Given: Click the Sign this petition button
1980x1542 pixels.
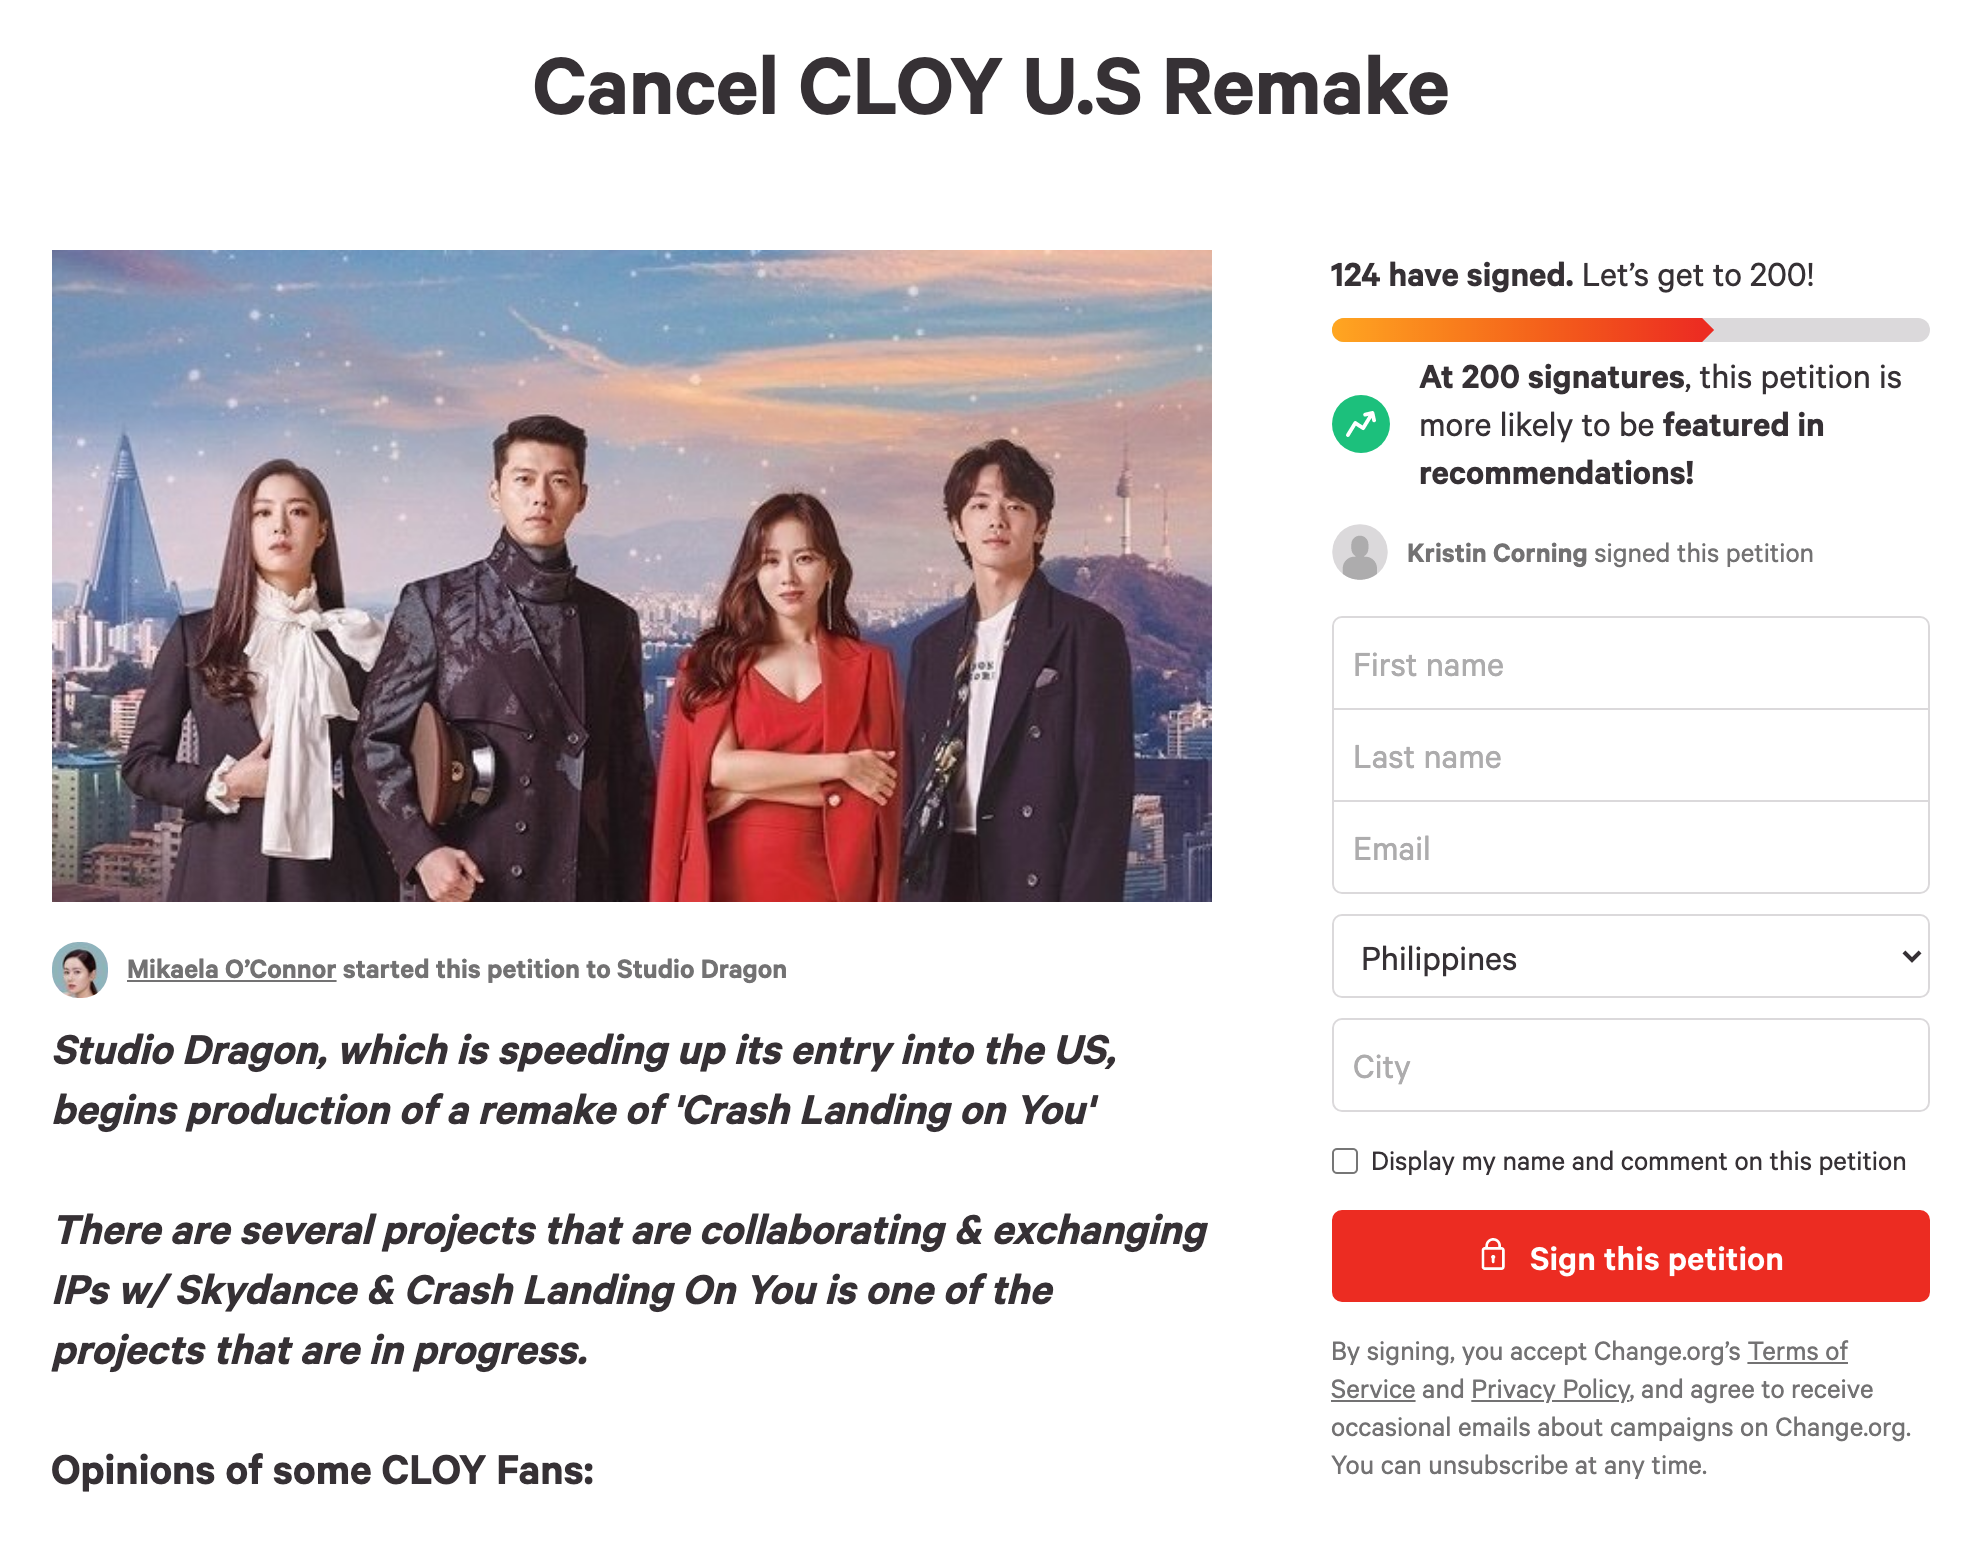Looking at the screenshot, I should 1630,1256.
